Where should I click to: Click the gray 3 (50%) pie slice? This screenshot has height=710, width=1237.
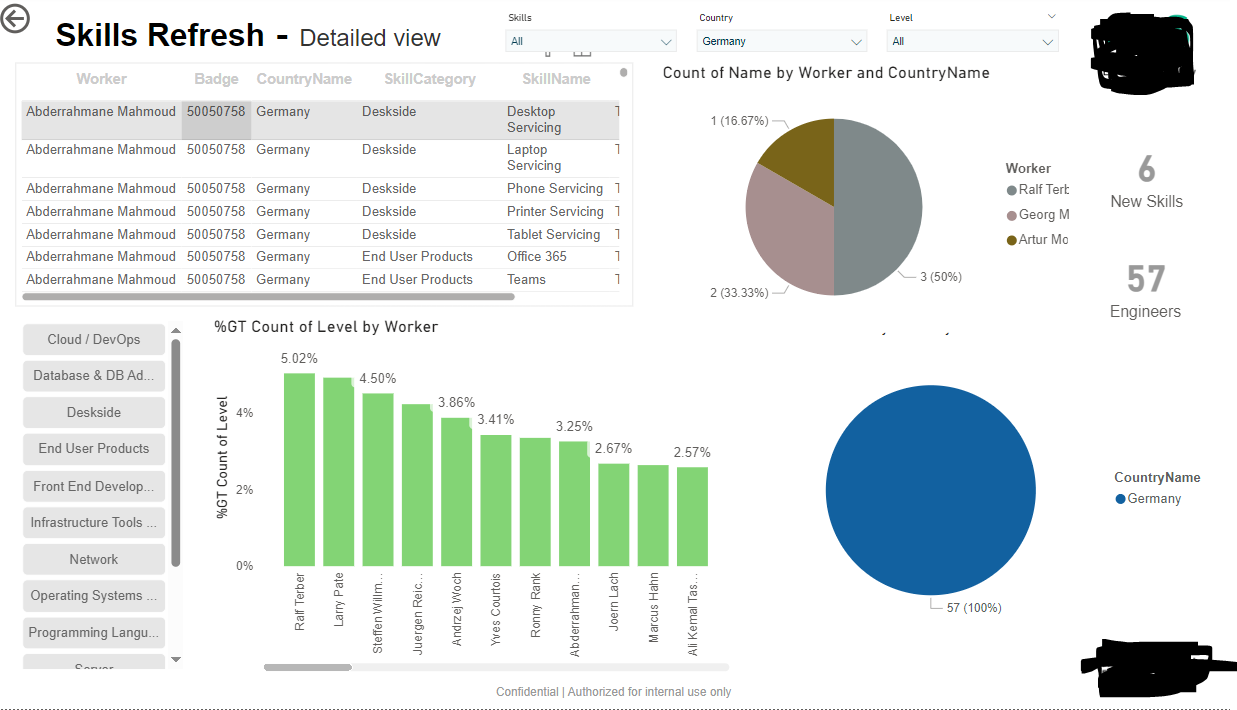(878, 207)
